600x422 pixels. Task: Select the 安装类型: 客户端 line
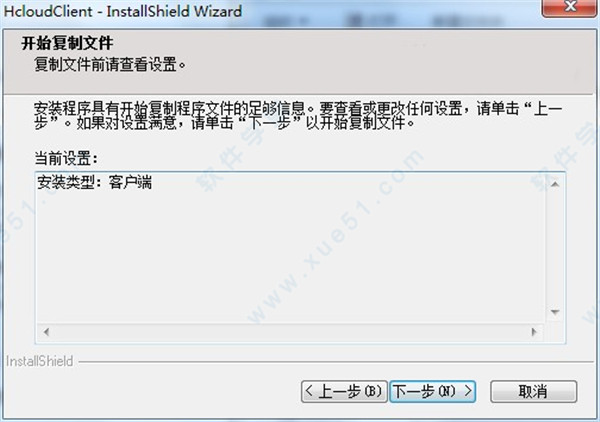point(95,182)
